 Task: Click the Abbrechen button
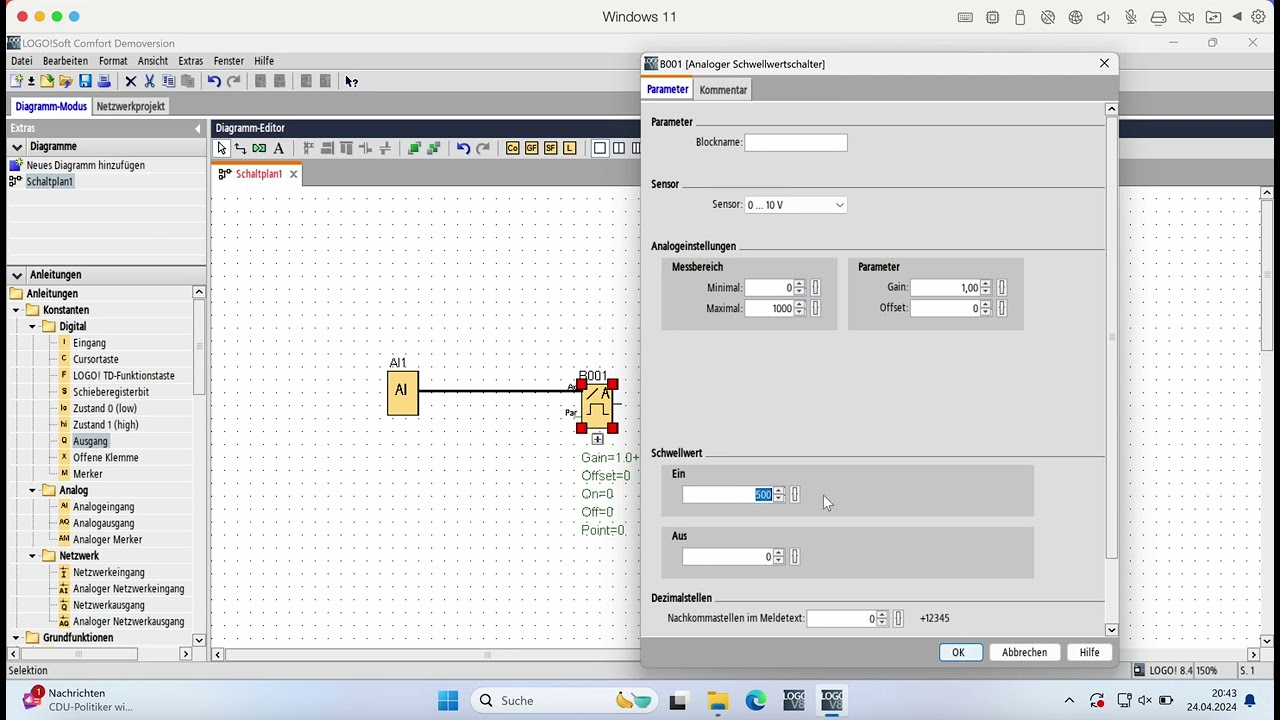[x=1025, y=652]
